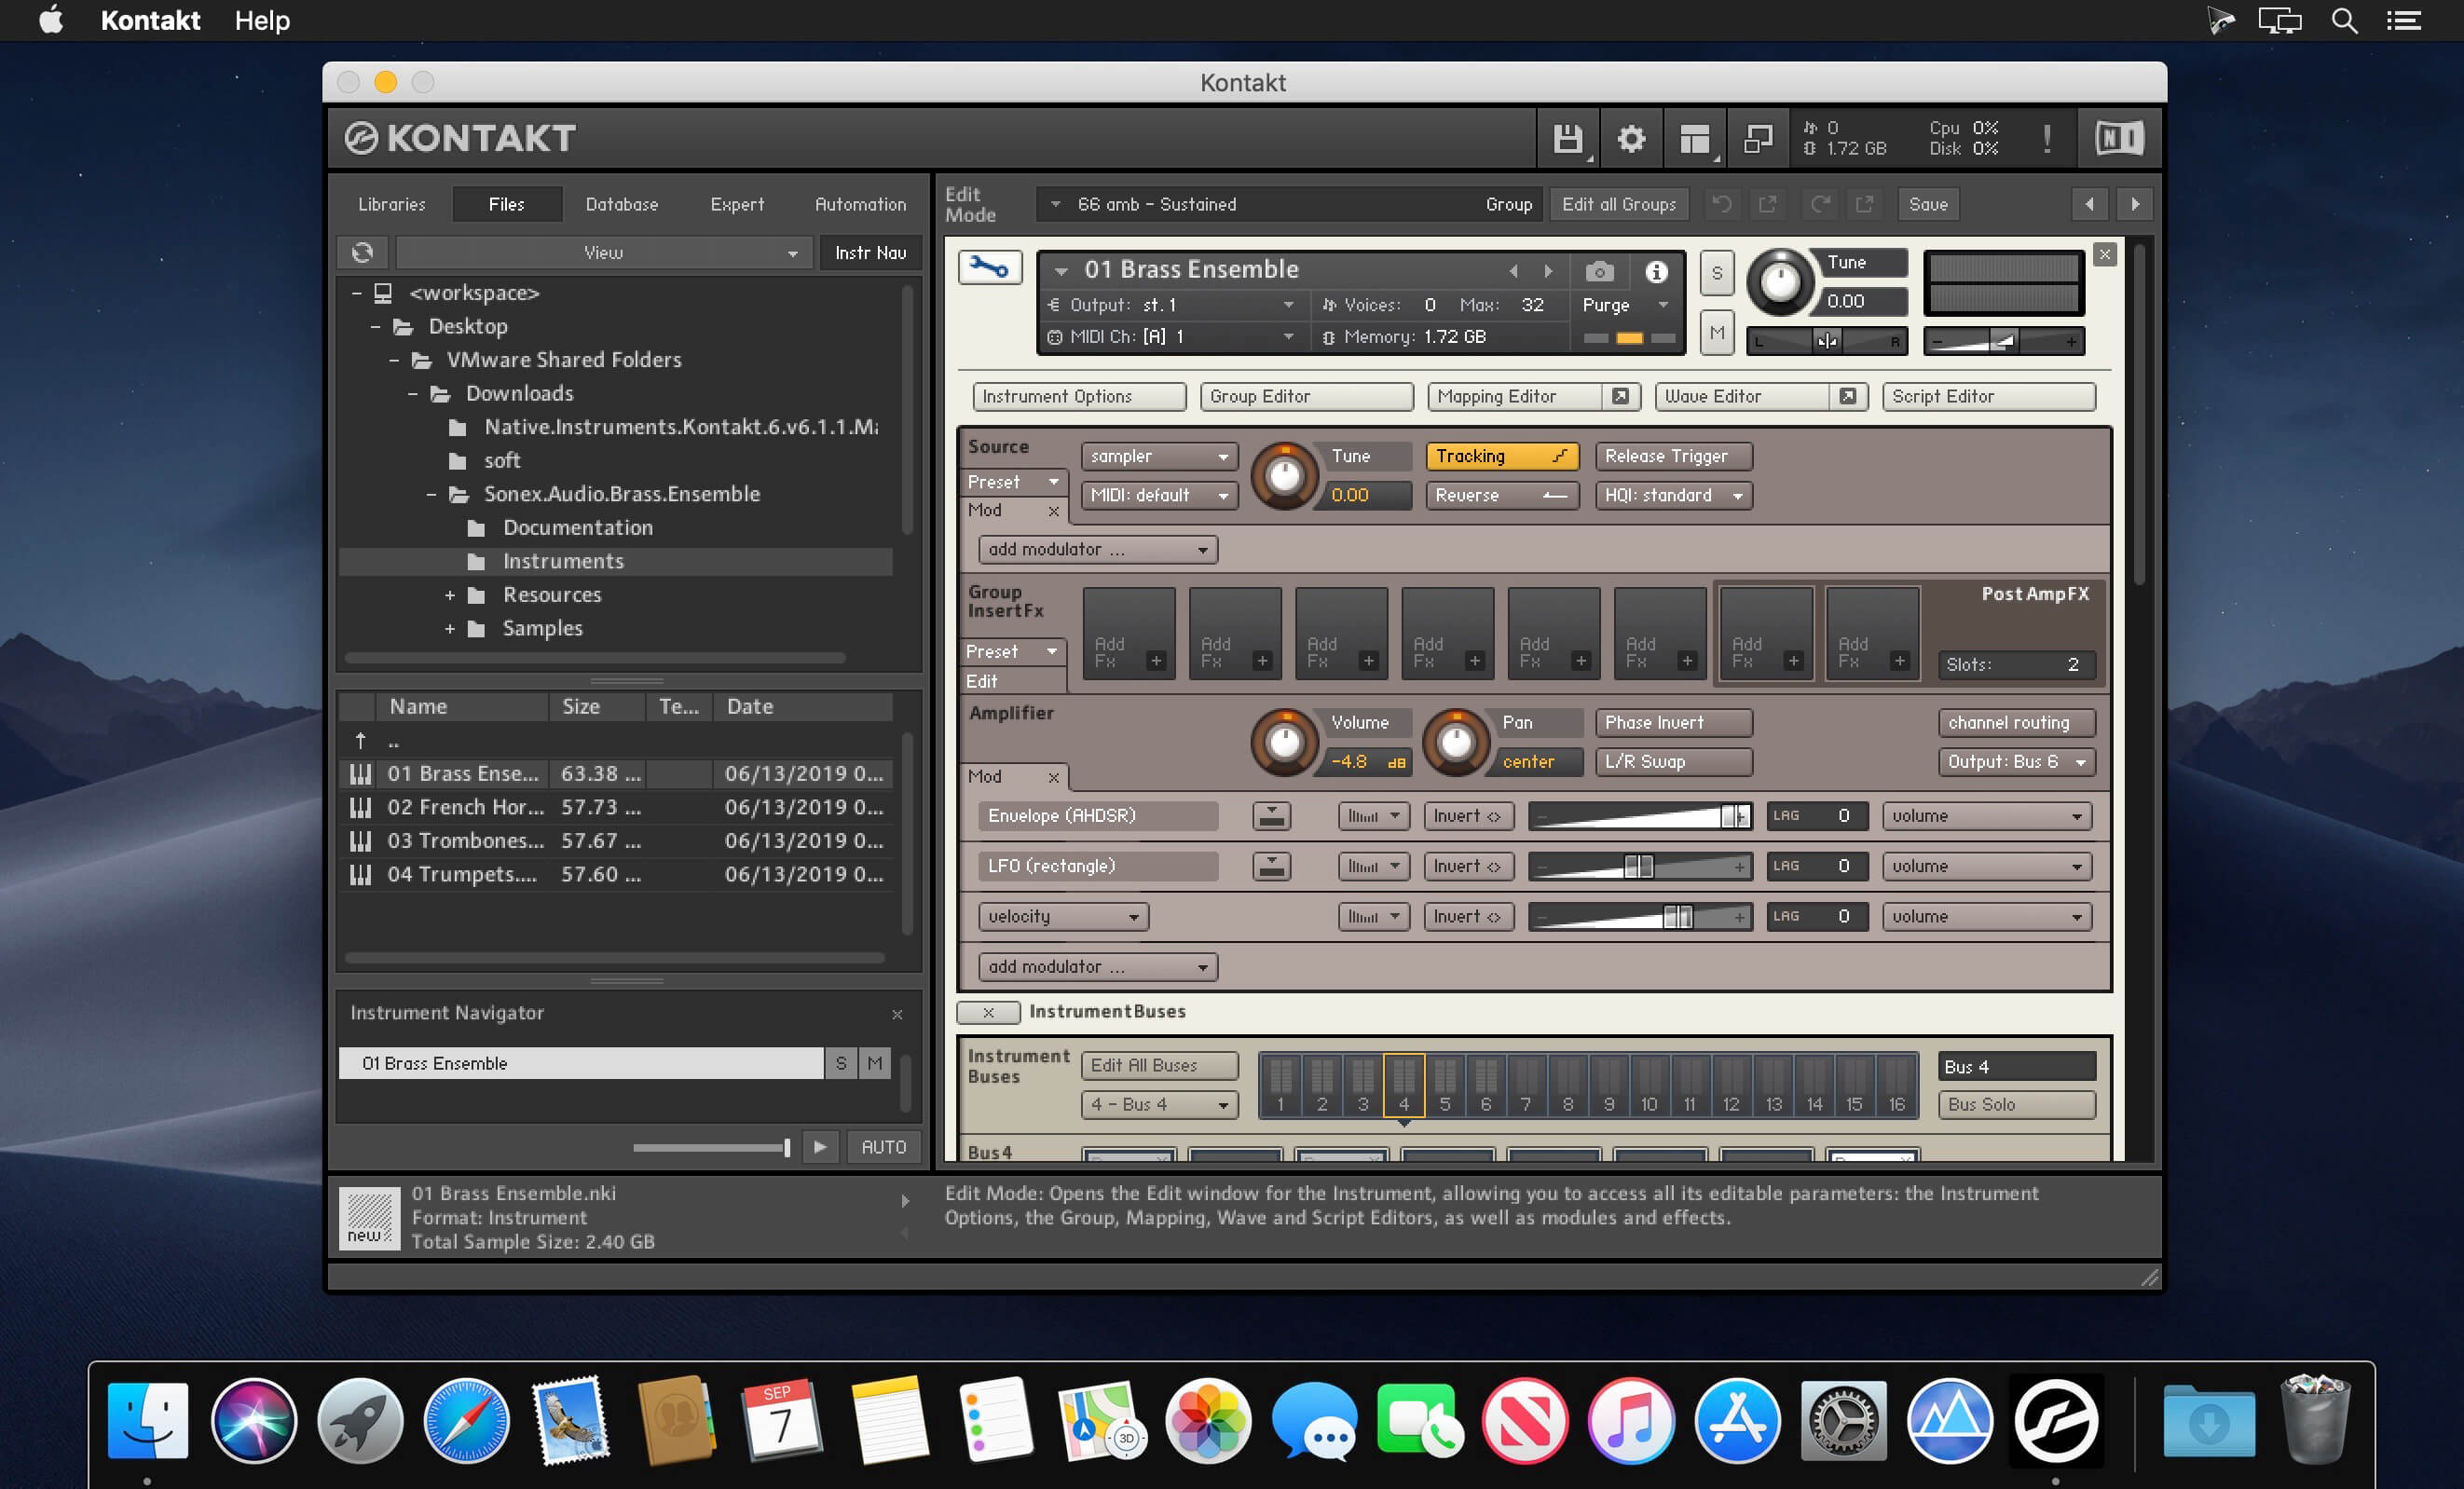Open the workspace layout icon in header

[1694, 138]
